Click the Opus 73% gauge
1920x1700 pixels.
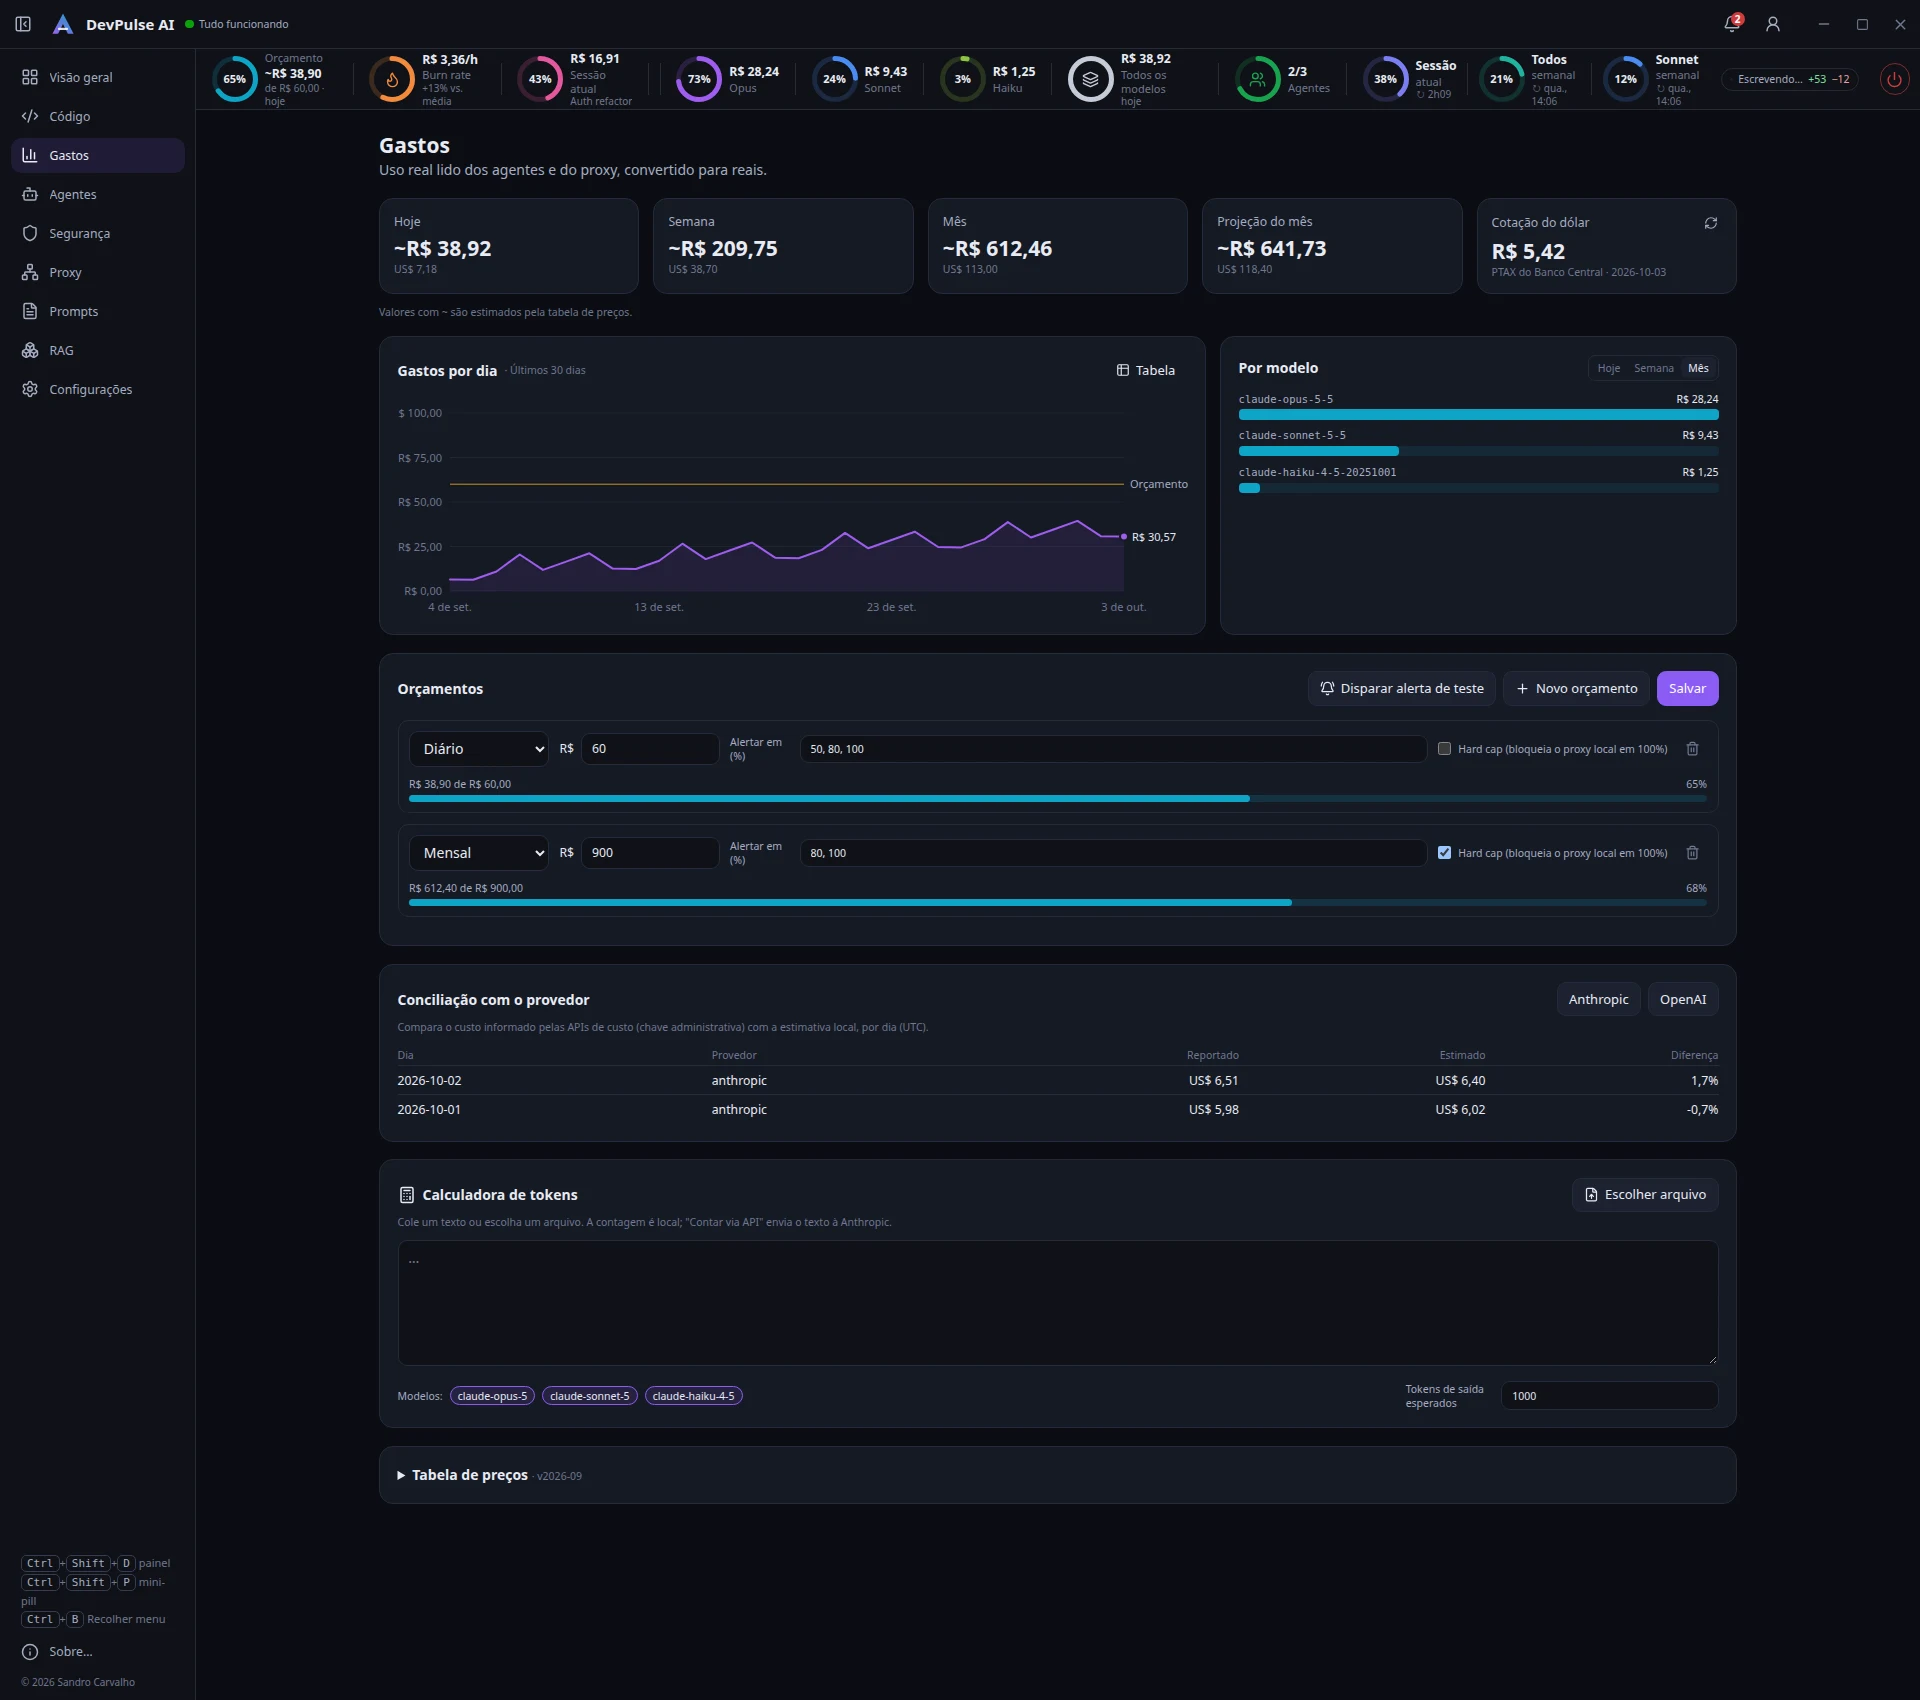(x=699, y=79)
